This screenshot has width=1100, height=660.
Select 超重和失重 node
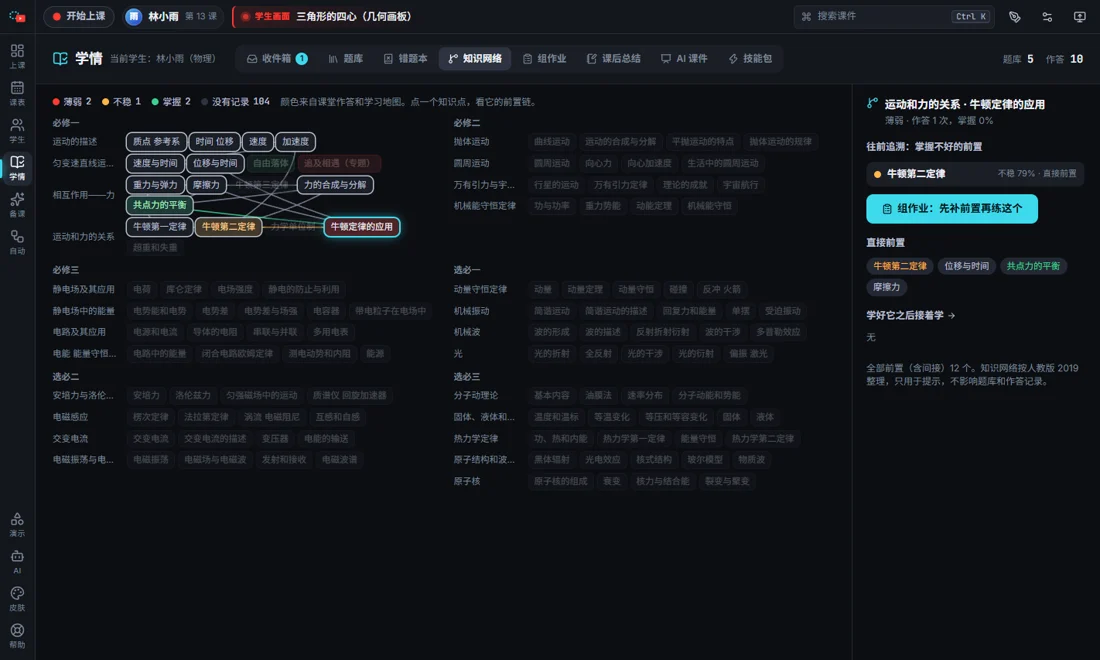click(x=155, y=248)
